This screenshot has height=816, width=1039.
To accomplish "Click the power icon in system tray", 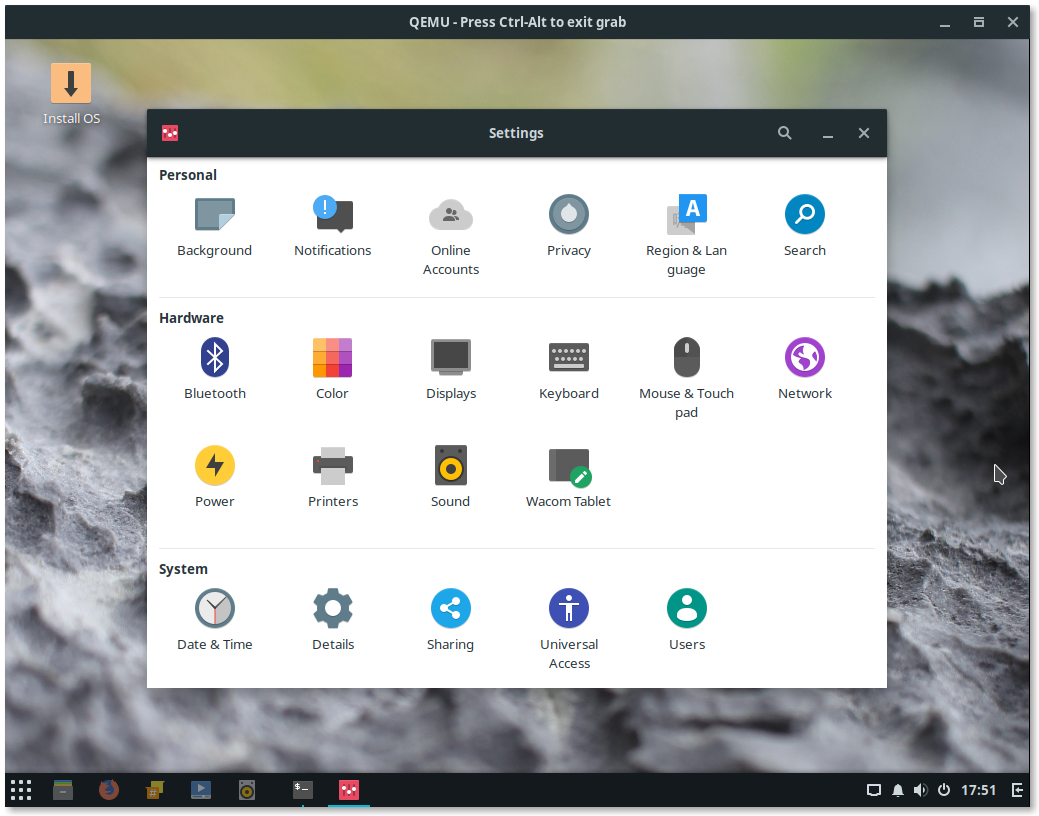I will (x=944, y=789).
